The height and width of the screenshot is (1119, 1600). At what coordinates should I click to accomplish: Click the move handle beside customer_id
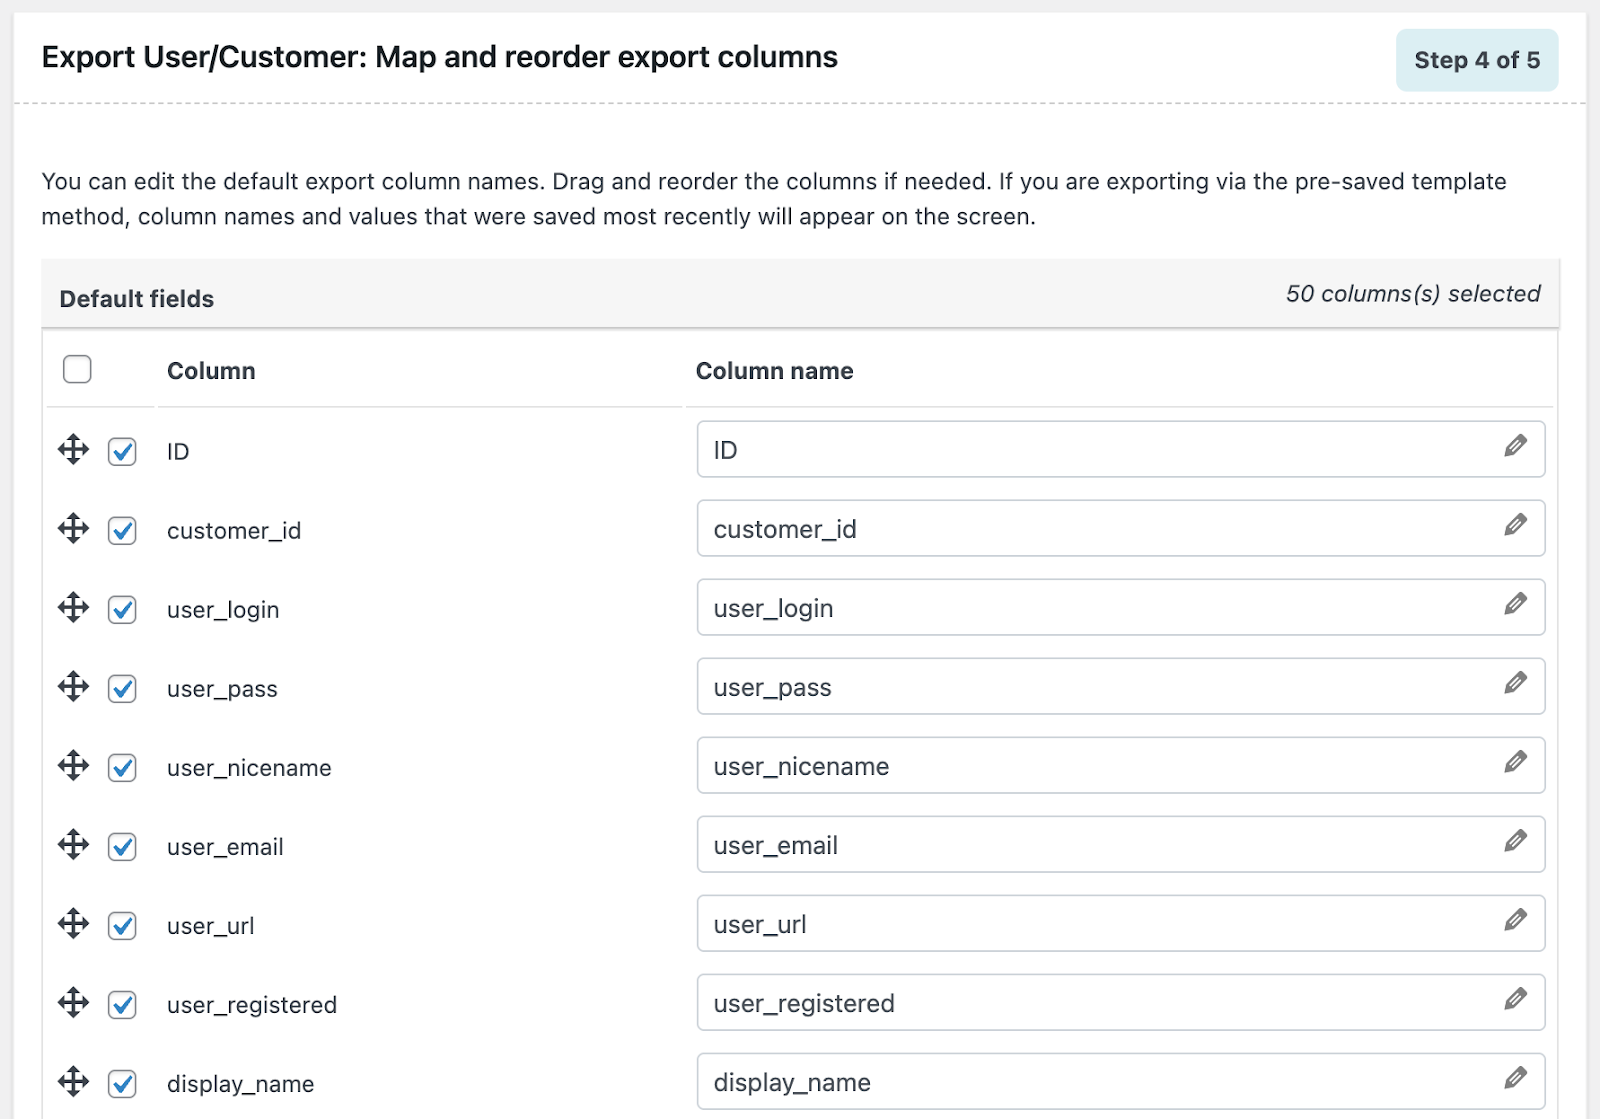pos(73,529)
